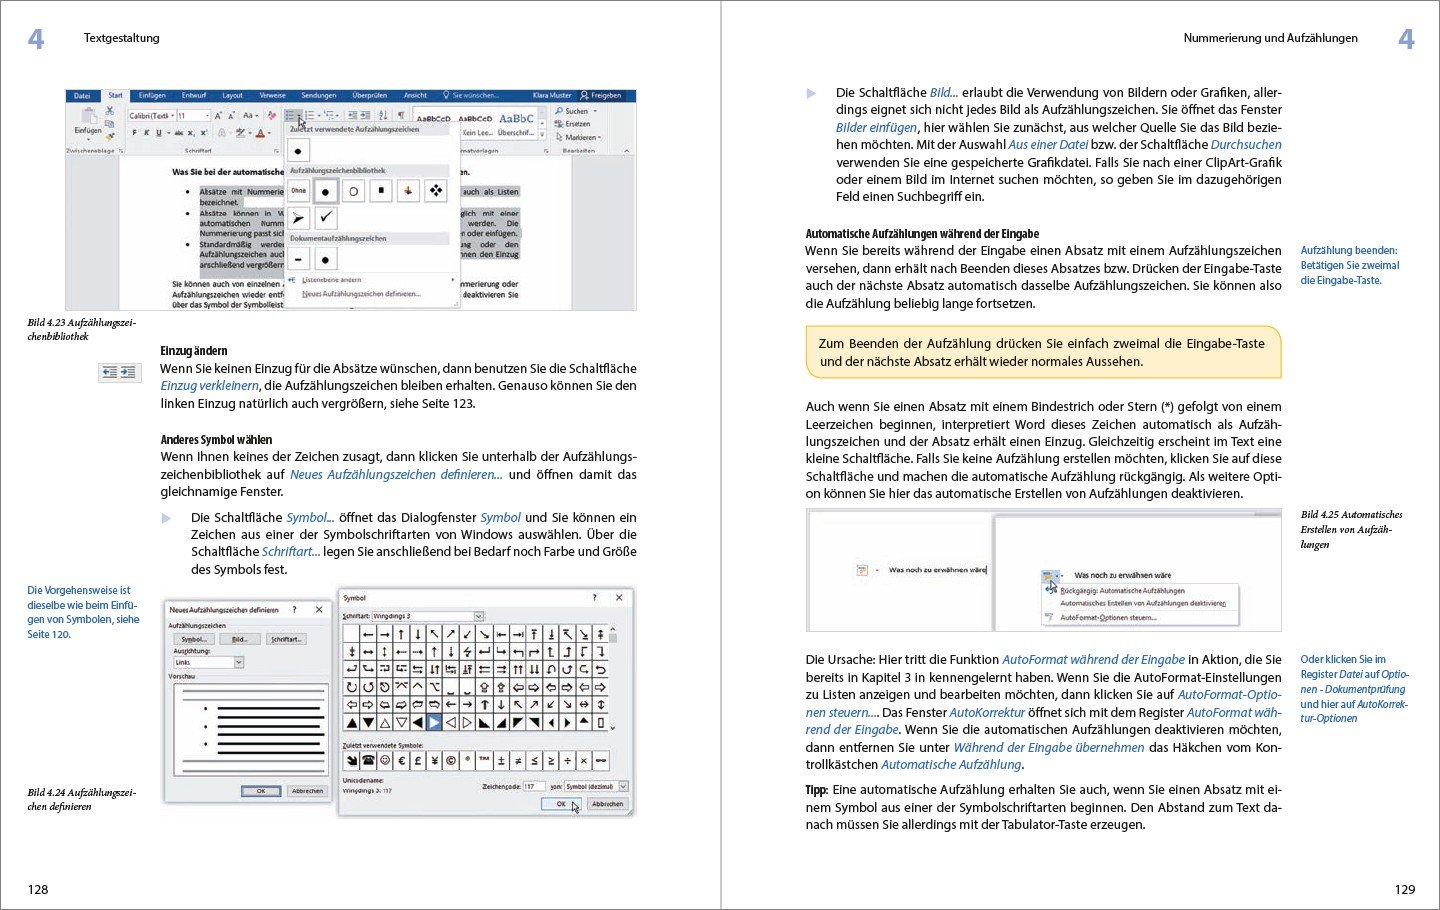The image size is (1440, 910).
Task: Click the 'Schriftart...' button in bullet dialog
Action: click(x=286, y=639)
